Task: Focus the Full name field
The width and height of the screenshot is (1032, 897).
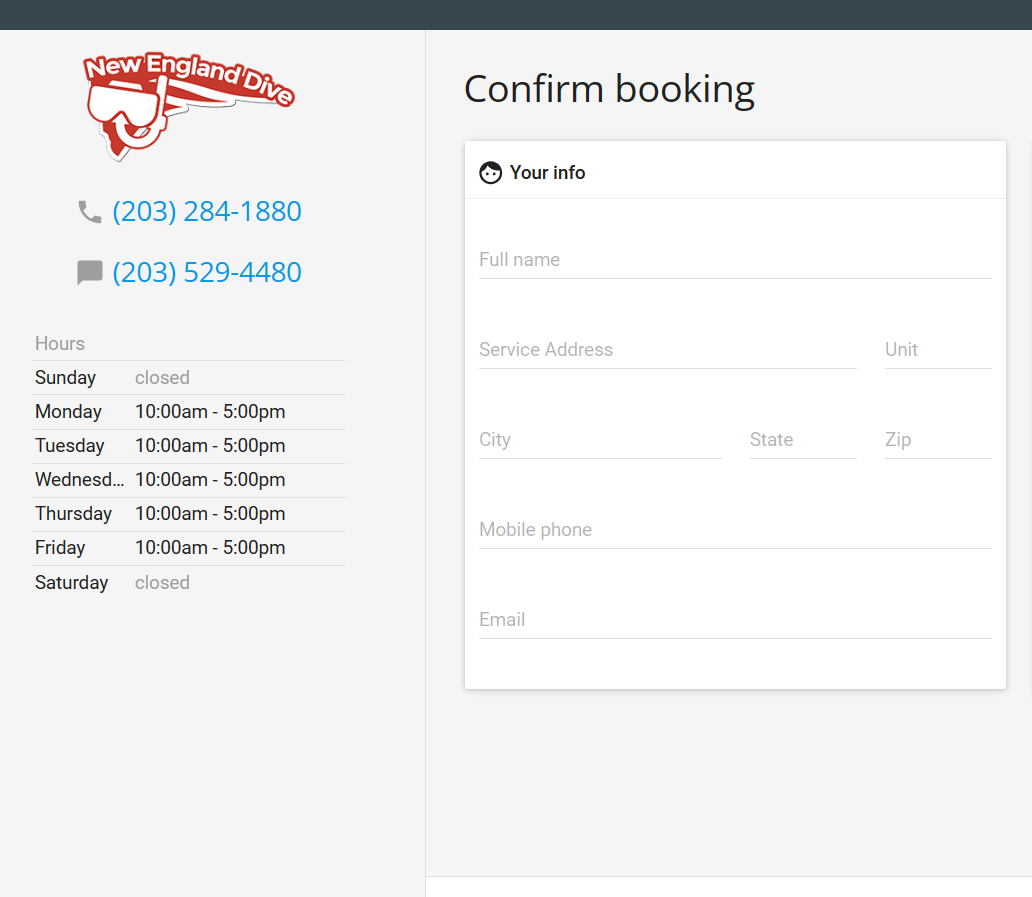Action: point(735,260)
